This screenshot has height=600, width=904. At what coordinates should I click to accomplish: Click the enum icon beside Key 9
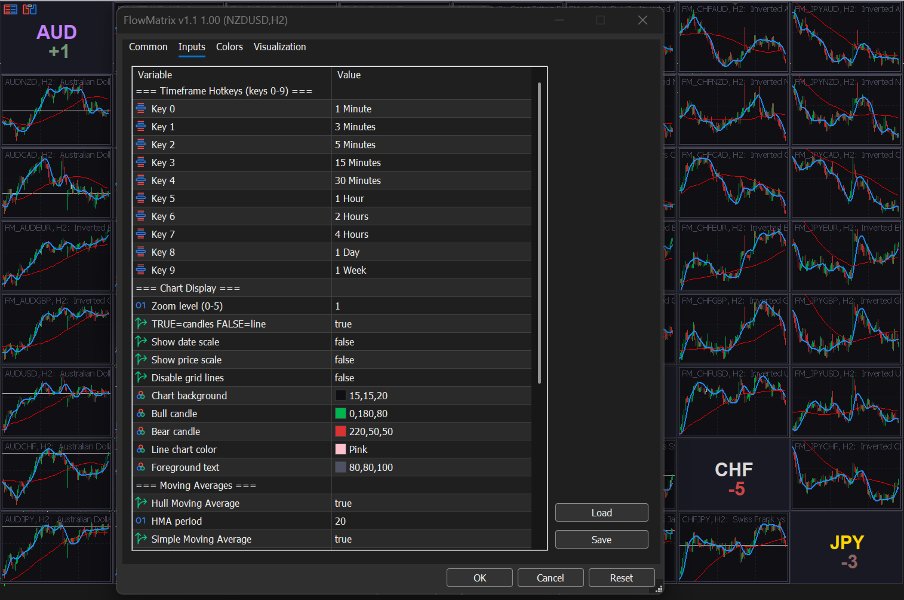141,270
